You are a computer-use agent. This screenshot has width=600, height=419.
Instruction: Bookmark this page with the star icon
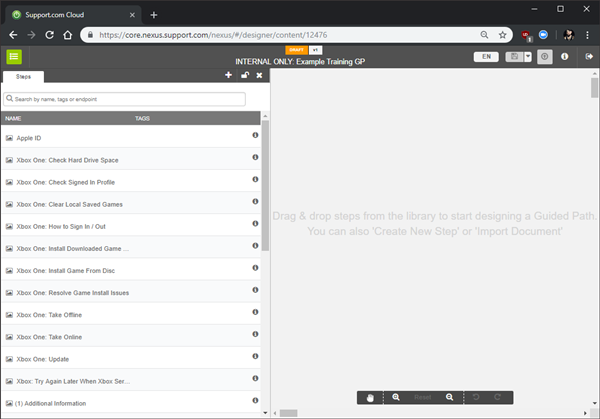502,35
